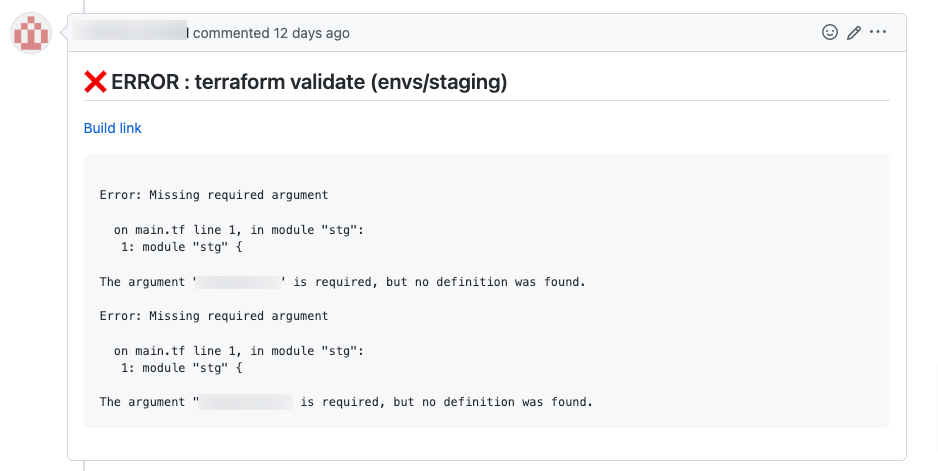The height and width of the screenshot is (471, 938).
Task: Click first "is required, but no definition" text
Action: [400, 282]
